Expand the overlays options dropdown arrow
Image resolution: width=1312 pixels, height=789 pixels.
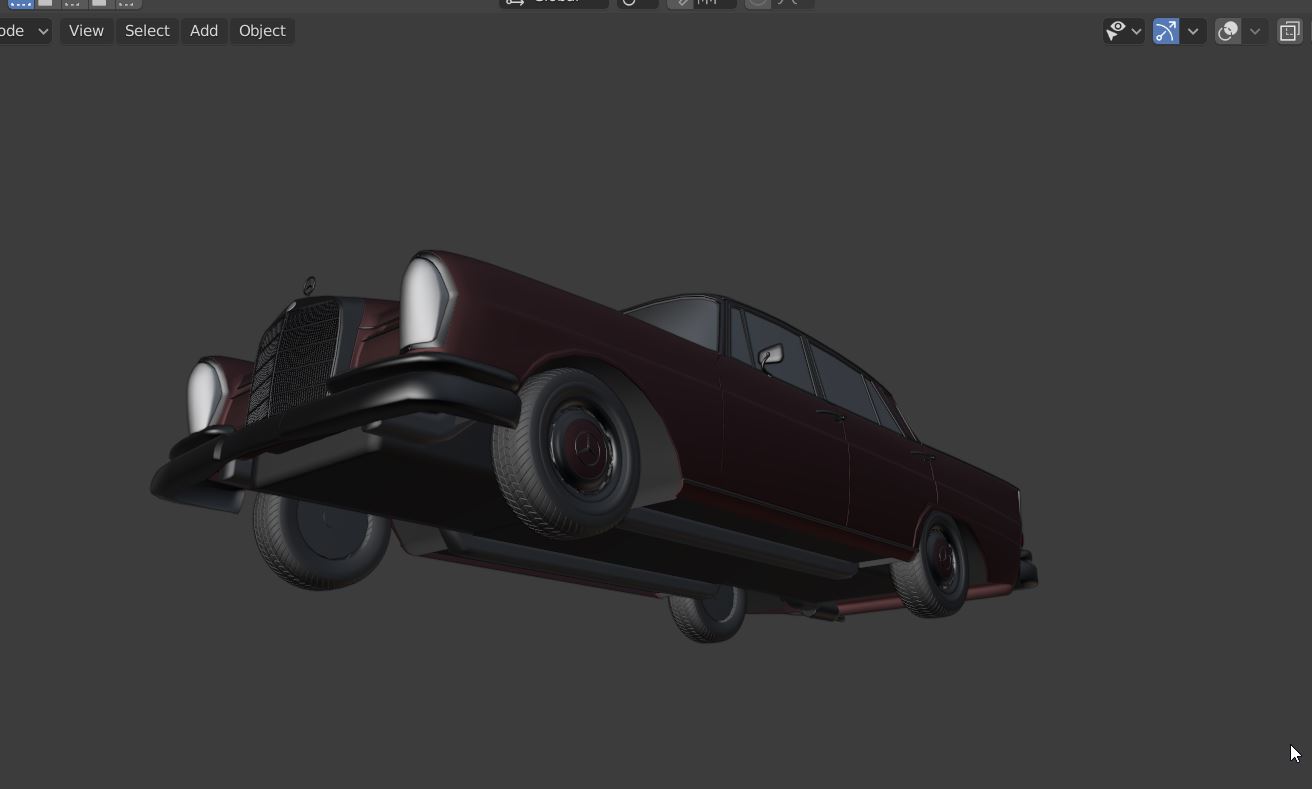[x=1255, y=31]
